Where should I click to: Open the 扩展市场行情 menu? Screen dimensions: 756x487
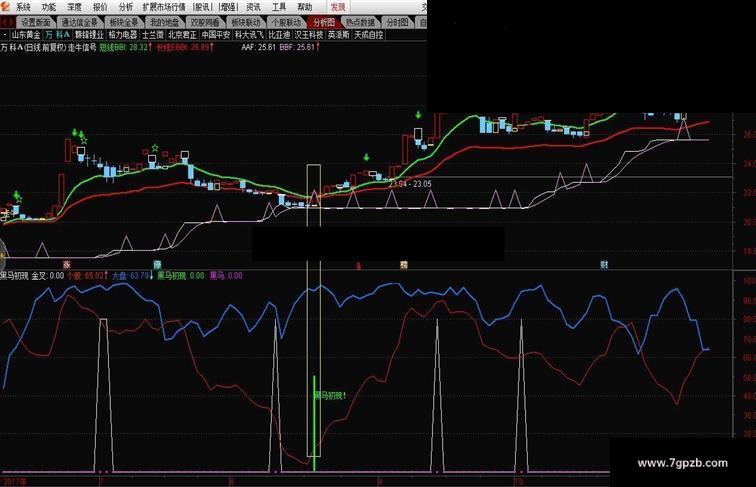point(164,7)
